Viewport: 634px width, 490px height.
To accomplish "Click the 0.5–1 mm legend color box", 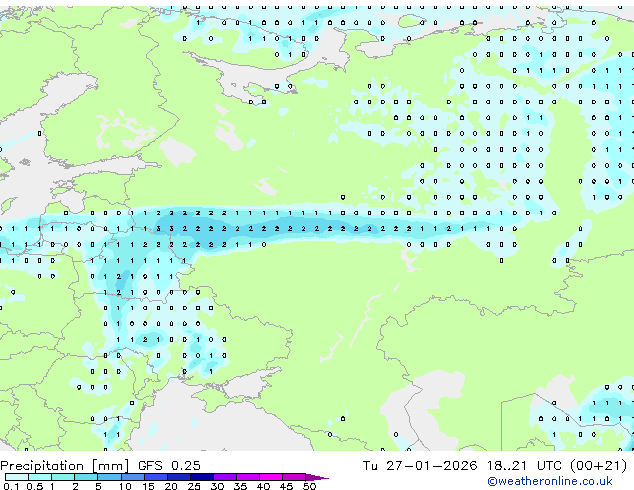I will pos(40,477).
